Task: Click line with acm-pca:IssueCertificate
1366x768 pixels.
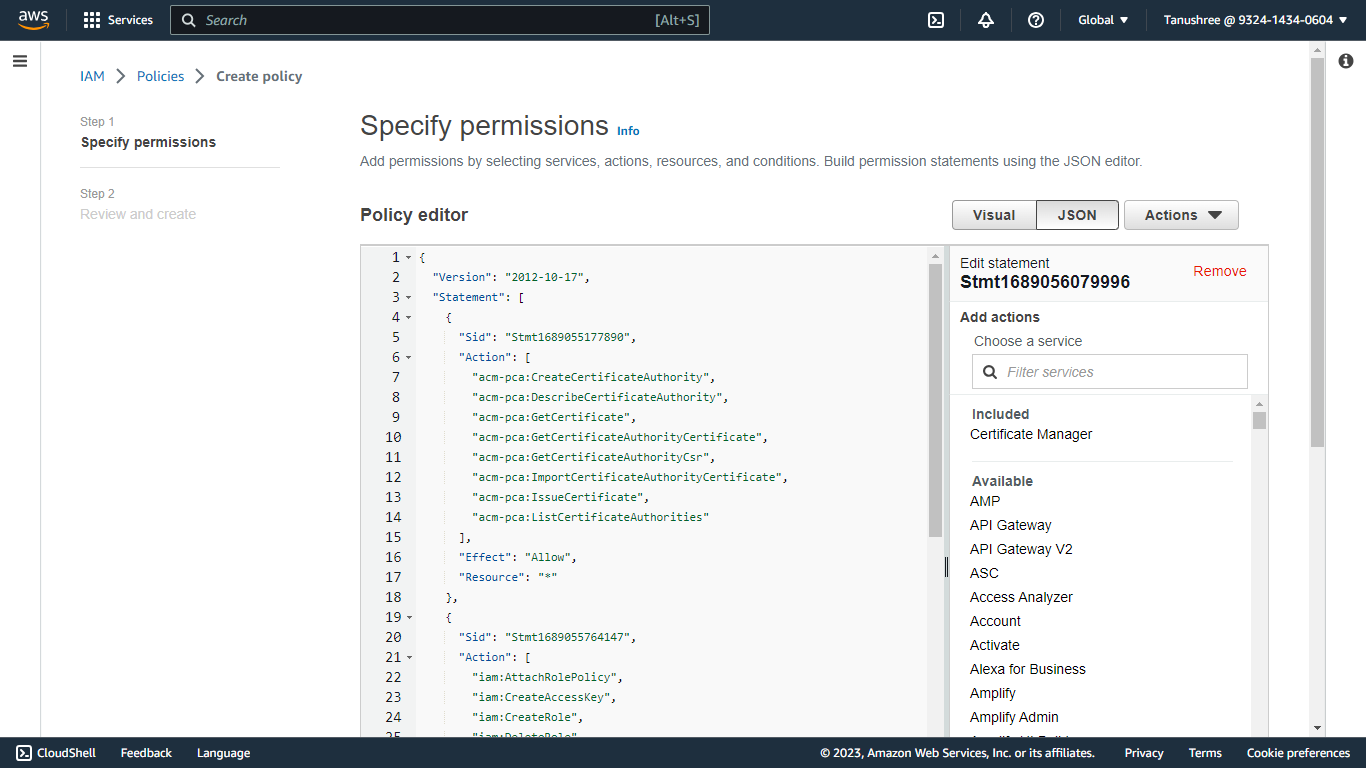Action: (x=560, y=497)
